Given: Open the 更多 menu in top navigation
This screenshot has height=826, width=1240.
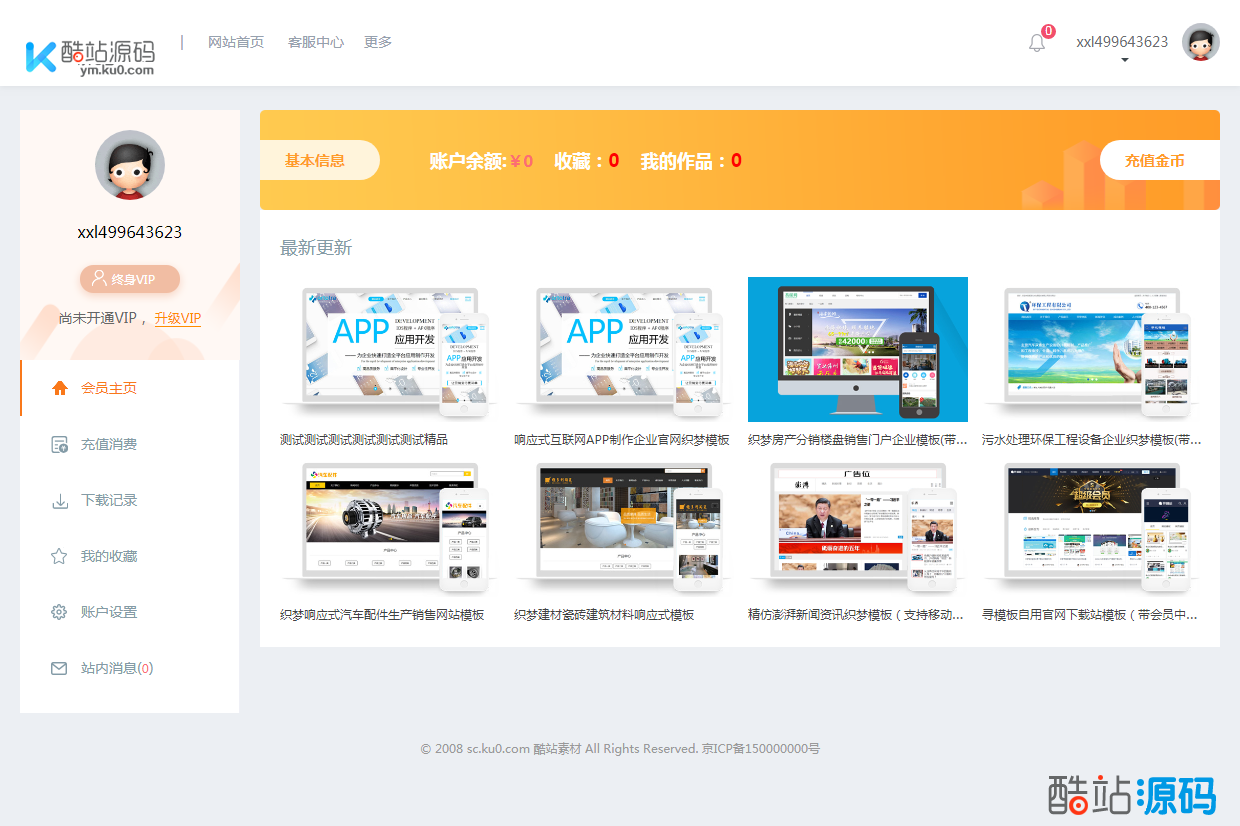Looking at the screenshot, I should coord(378,42).
